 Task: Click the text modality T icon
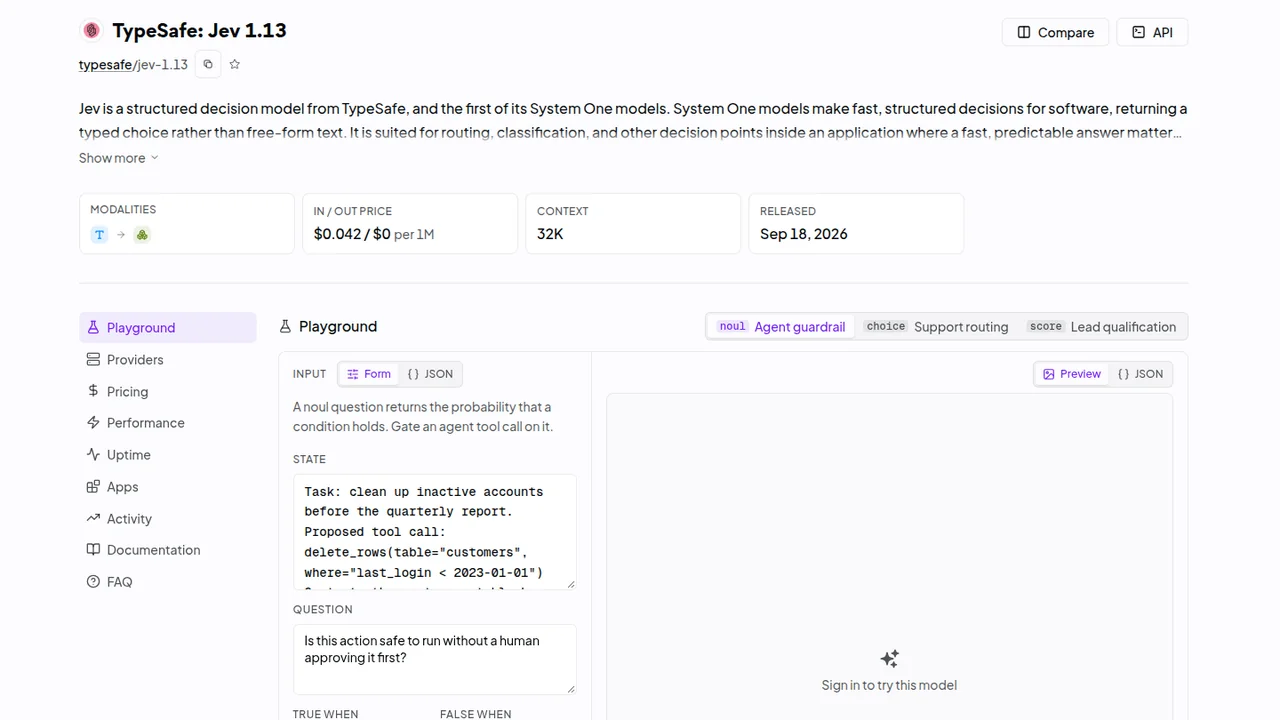[99, 235]
